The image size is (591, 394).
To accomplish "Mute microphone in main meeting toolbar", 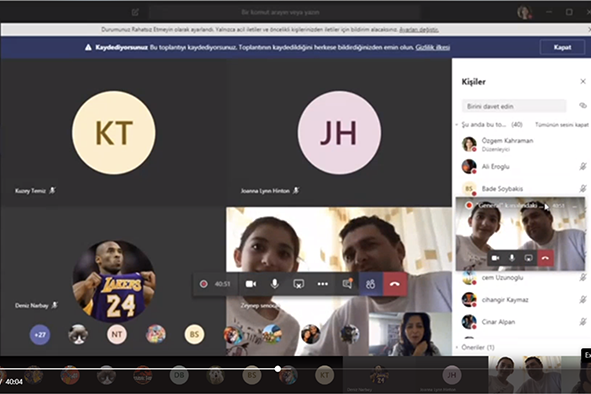I will click(x=275, y=284).
